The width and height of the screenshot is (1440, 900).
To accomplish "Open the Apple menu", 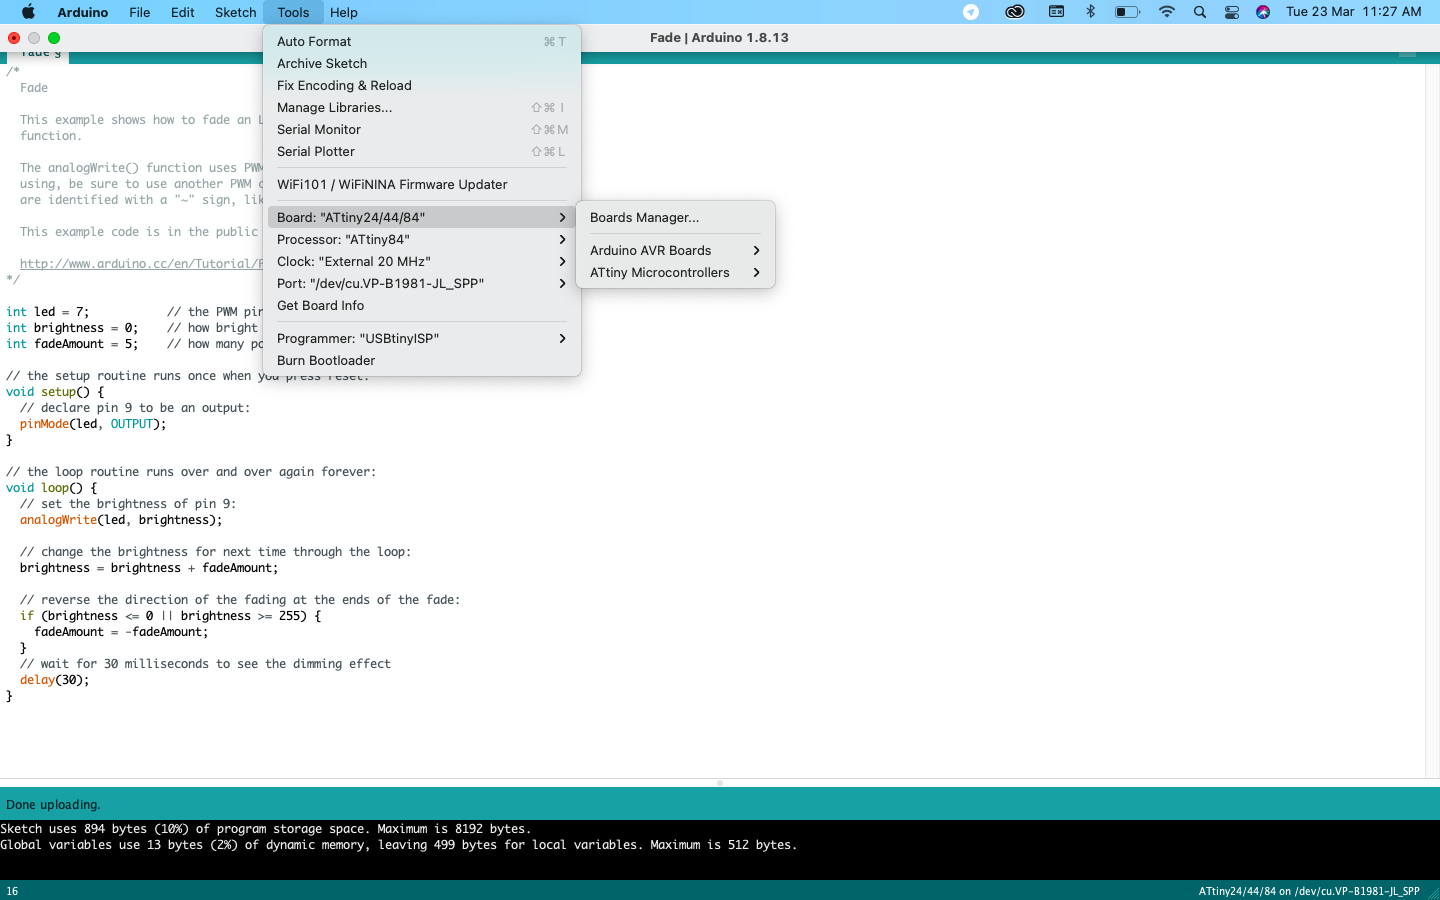I will click(28, 12).
